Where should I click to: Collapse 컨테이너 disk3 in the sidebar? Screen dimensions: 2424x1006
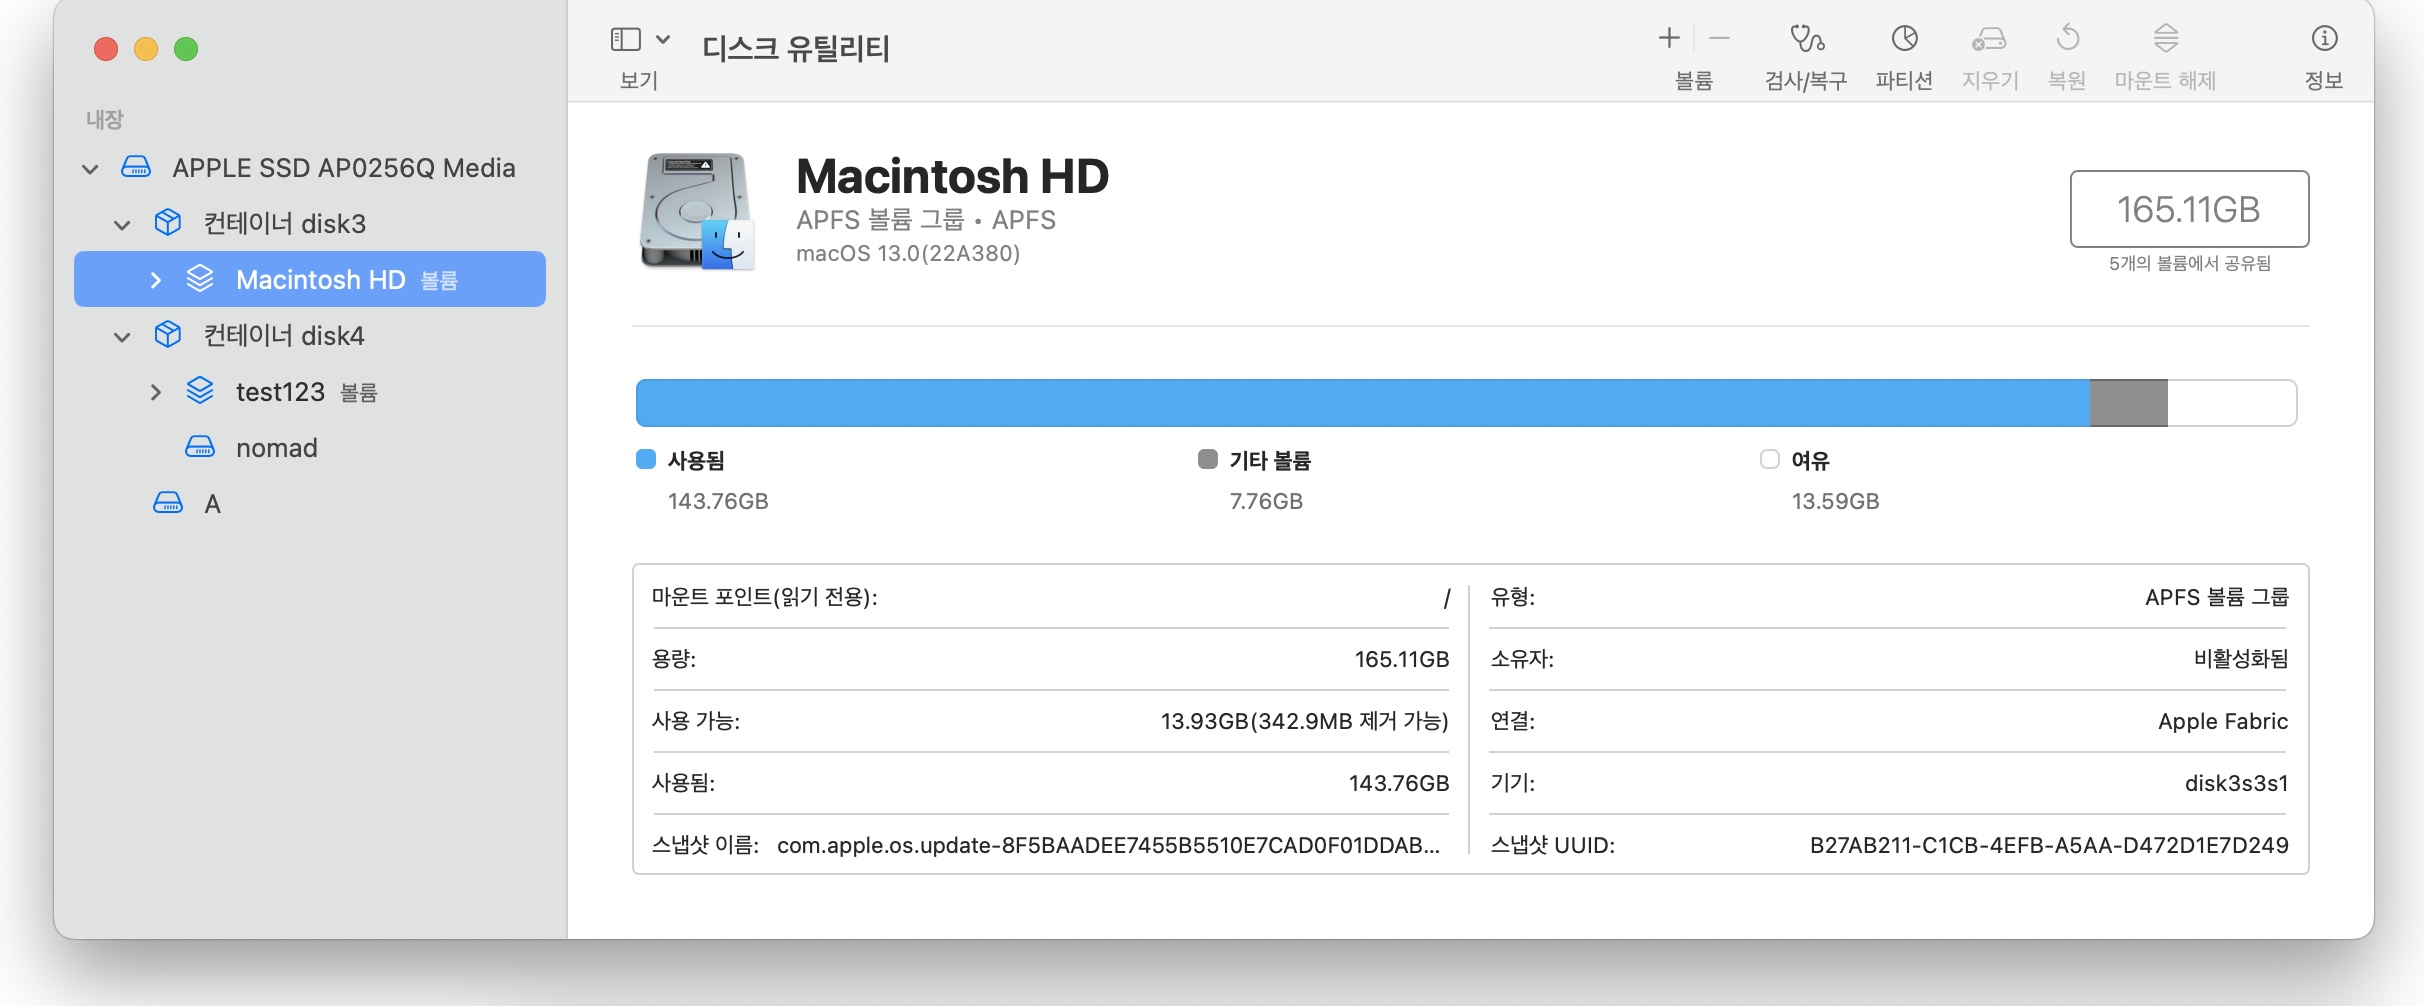pos(121,223)
